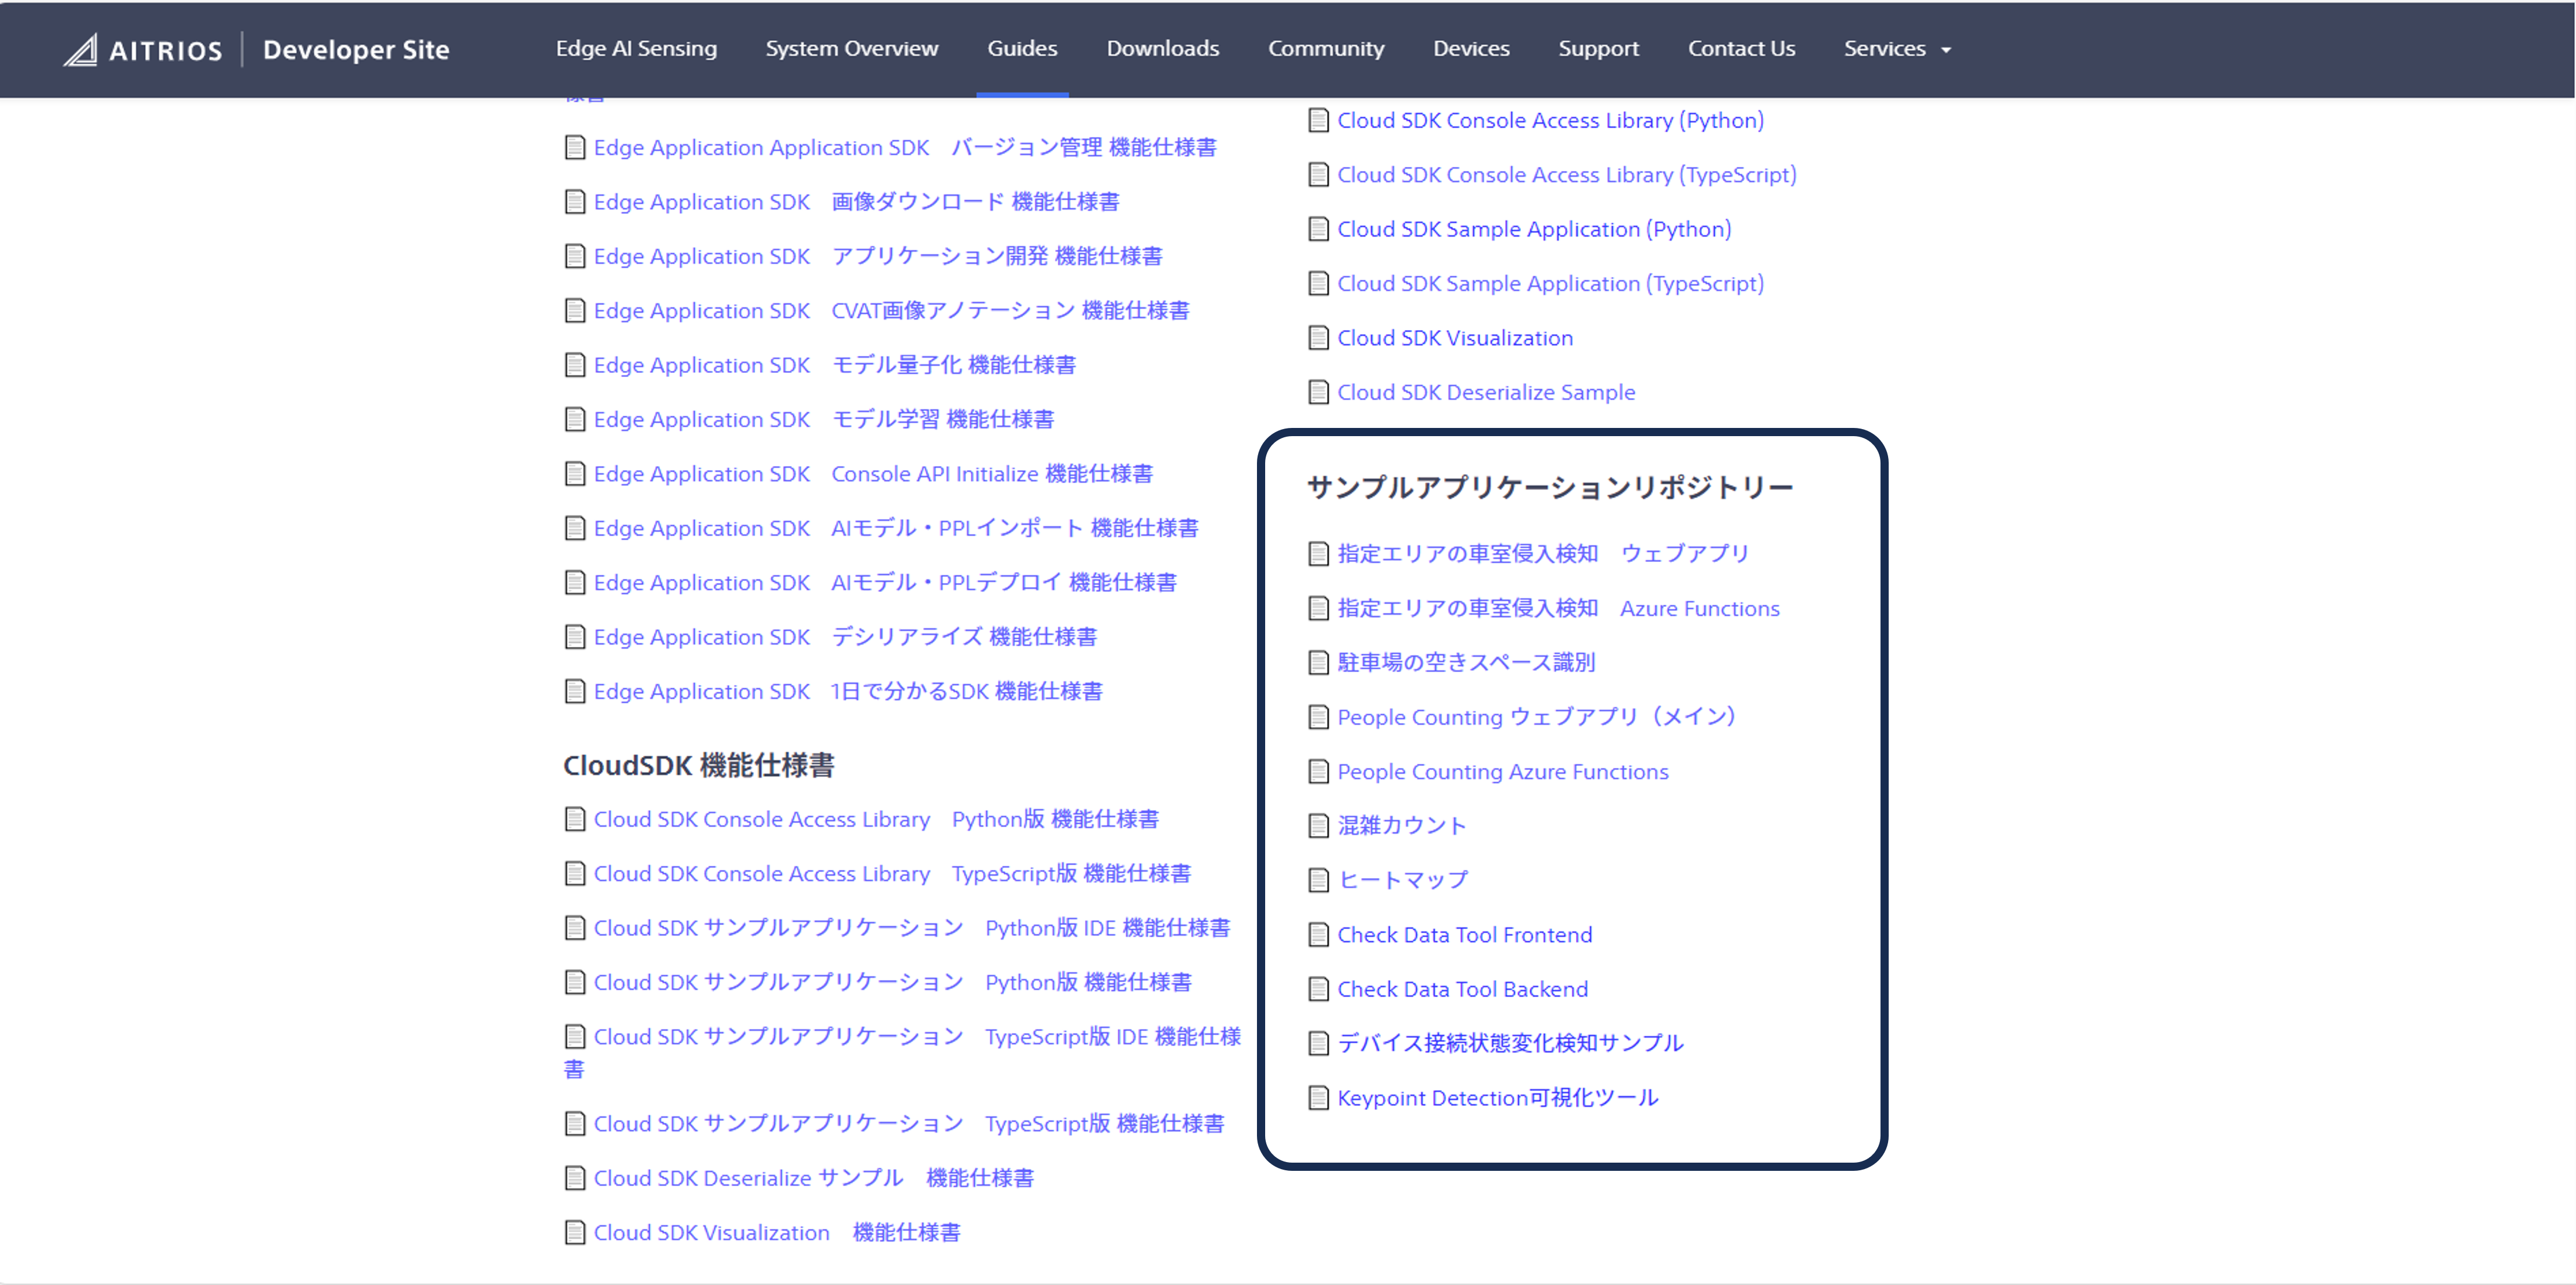Viewport: 2576px width, 1285px height.
Task: Open Edge Application SDK モデル量子化 機能仕様書
Action: 835,364
